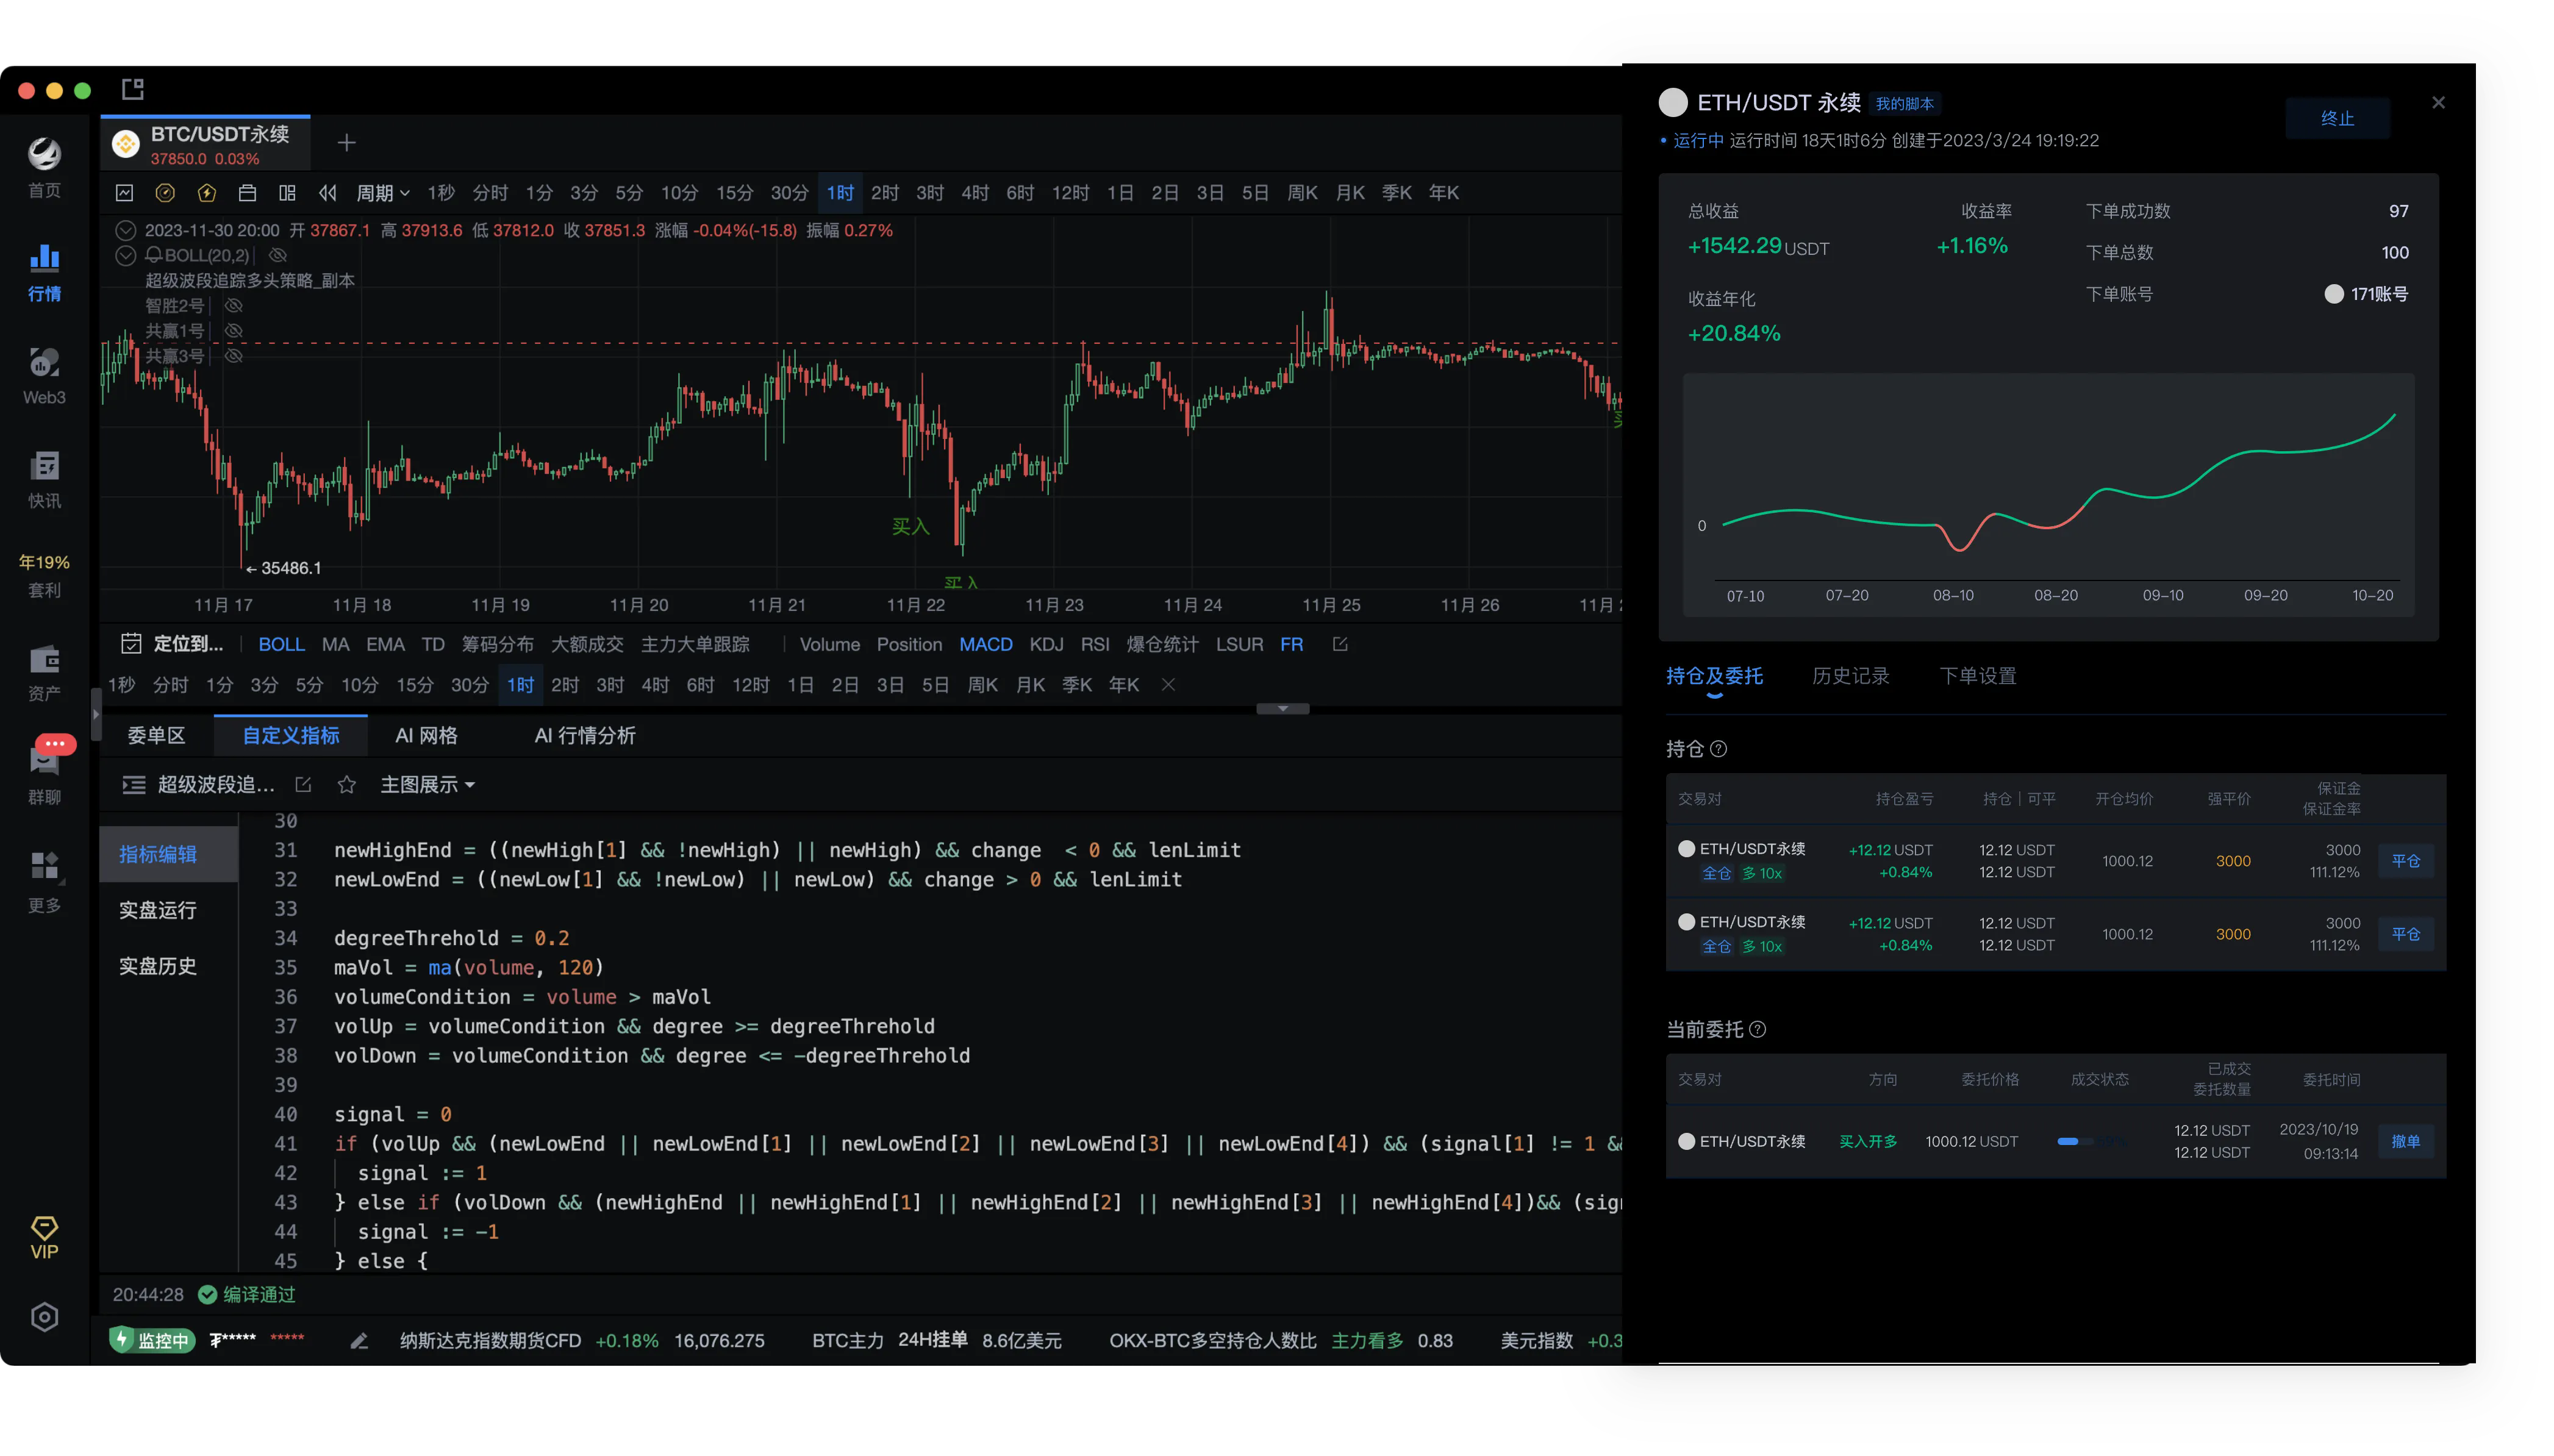Image resolution: width=2554 pixels, height=1456 pixels.
Task: Collapse the OHLC info row chevron
Action: tap(125, 230)
